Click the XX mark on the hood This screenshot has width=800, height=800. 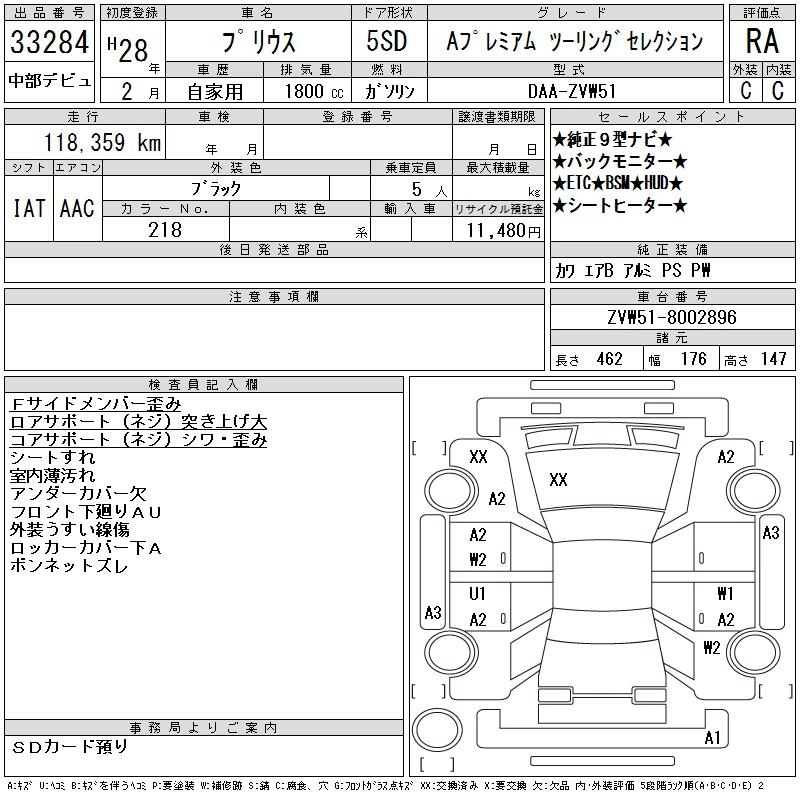[558, 481]
